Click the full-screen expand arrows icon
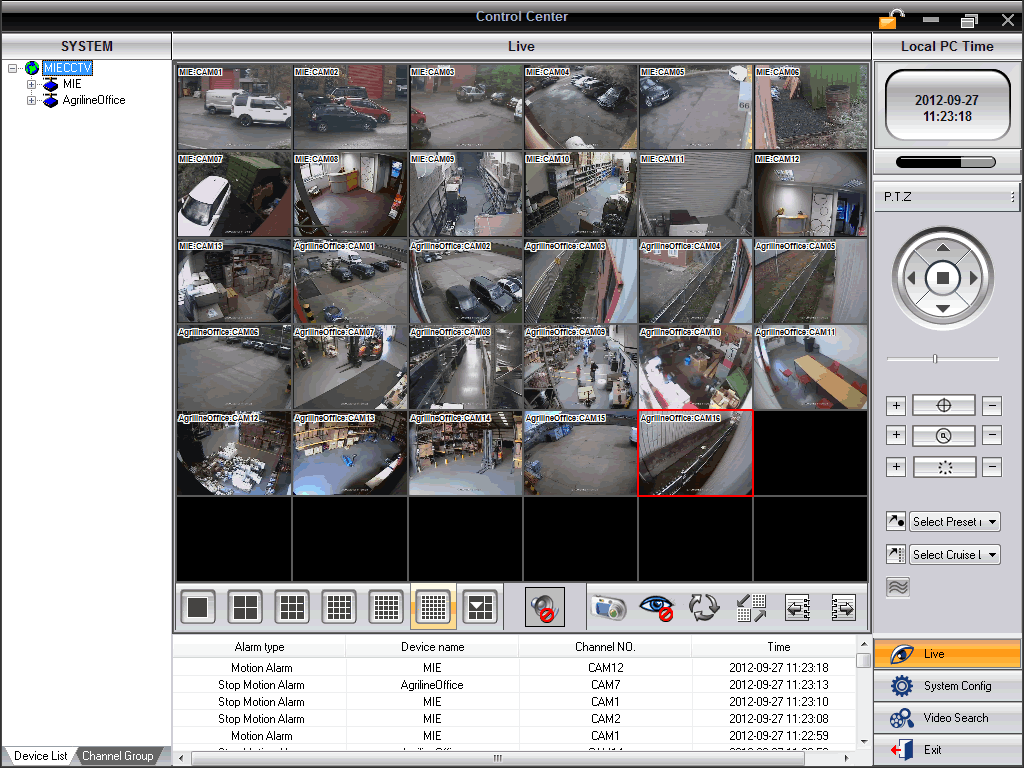The image size is (1024, 768). (750, 607)
